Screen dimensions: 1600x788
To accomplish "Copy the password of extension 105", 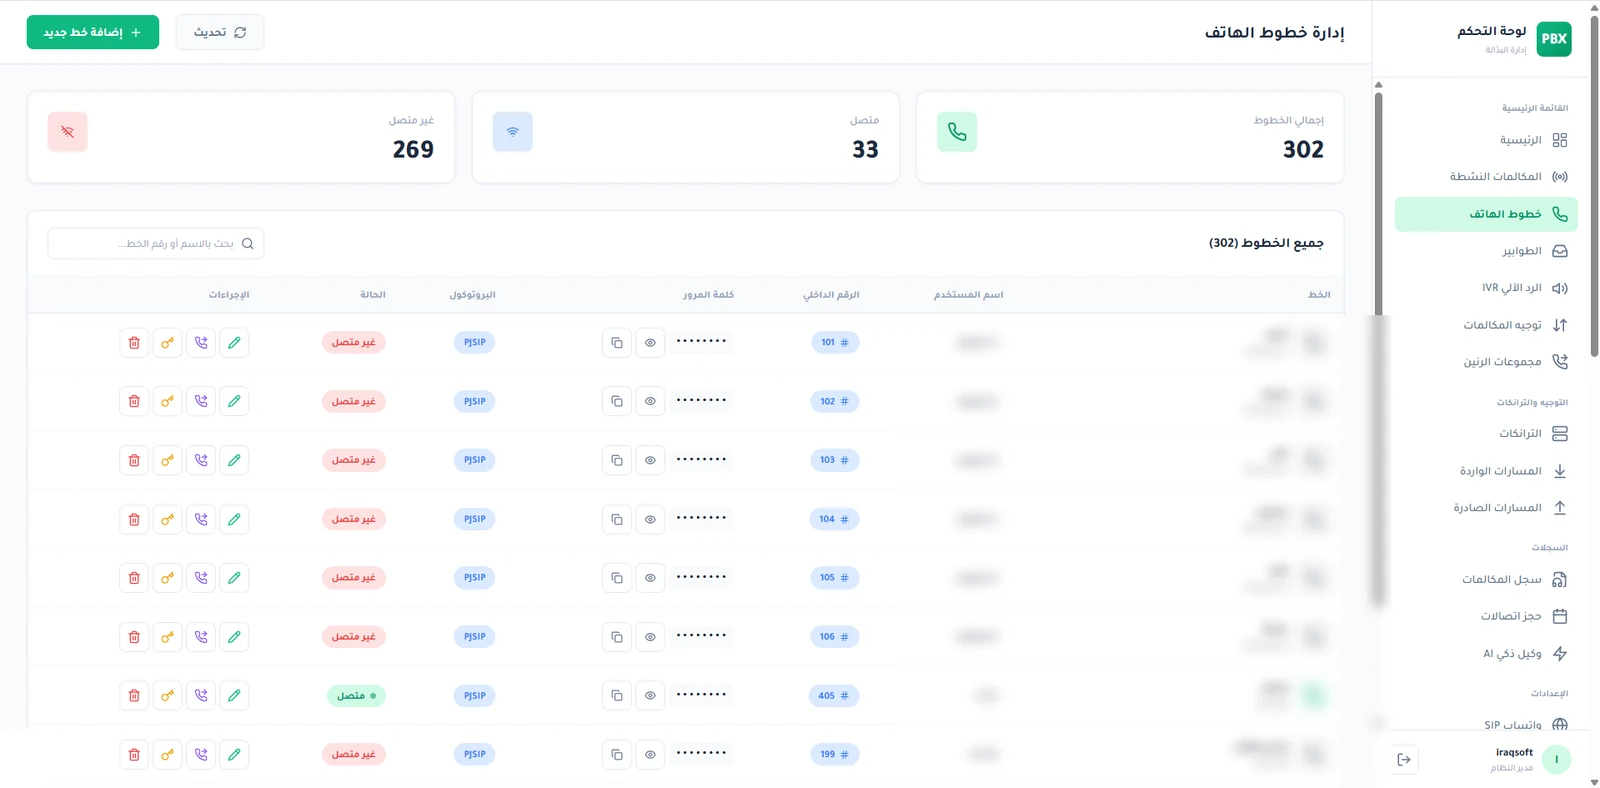I will click(617, 578).
